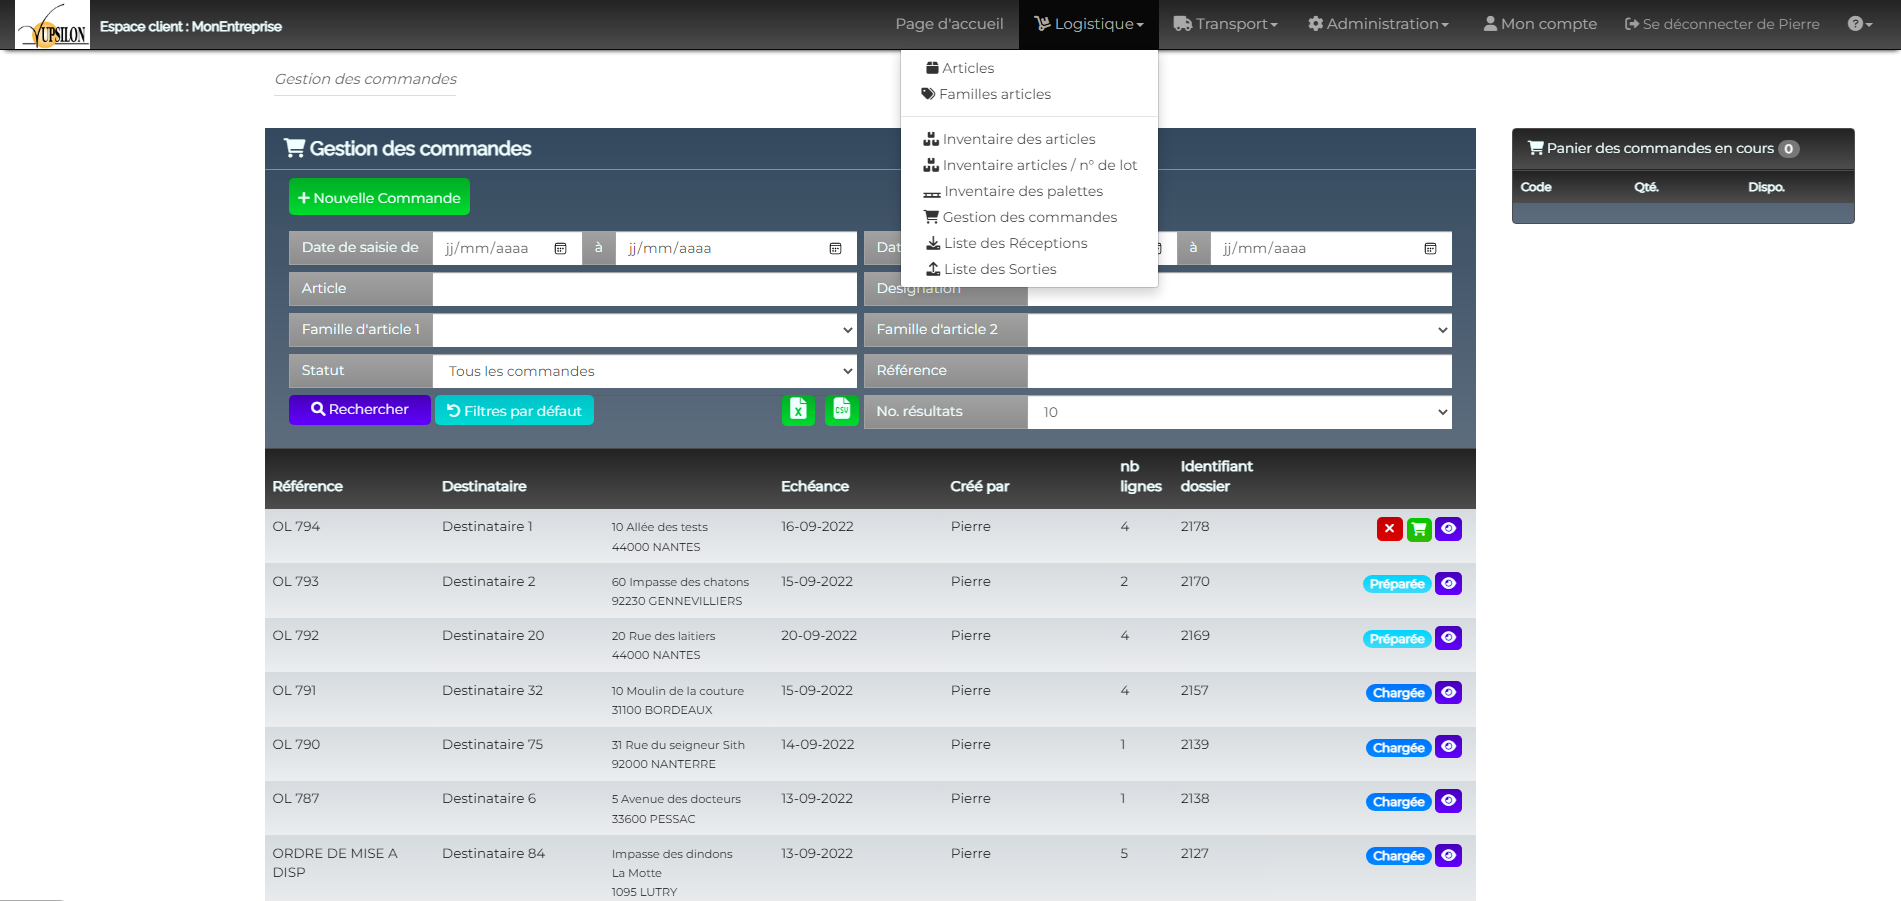The width and height of the screenshot is (1901, 901).
Task: Click the Article input field
Action: pyautogui.click(x=644, y=289)
